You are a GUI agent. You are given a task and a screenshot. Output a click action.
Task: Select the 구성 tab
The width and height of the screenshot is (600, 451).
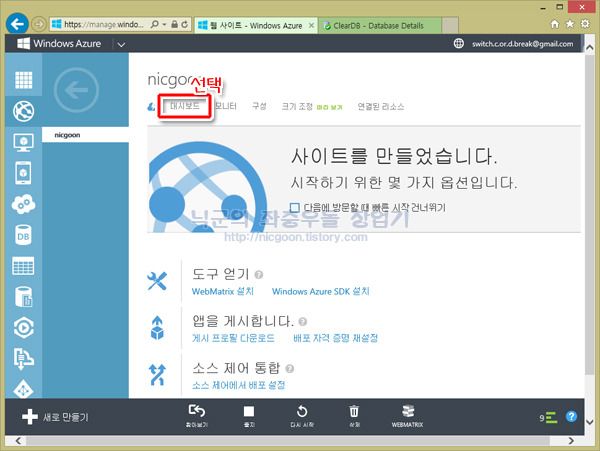(259, 106)
